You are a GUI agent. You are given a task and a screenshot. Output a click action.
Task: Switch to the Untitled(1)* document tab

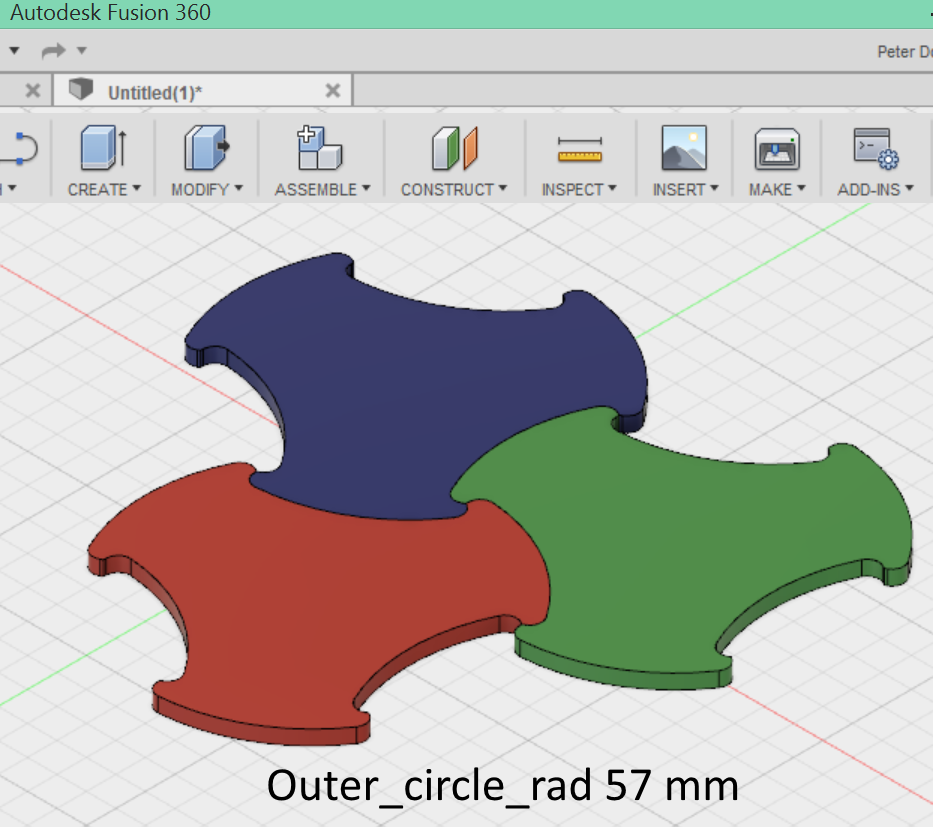[x=155, y=92]
